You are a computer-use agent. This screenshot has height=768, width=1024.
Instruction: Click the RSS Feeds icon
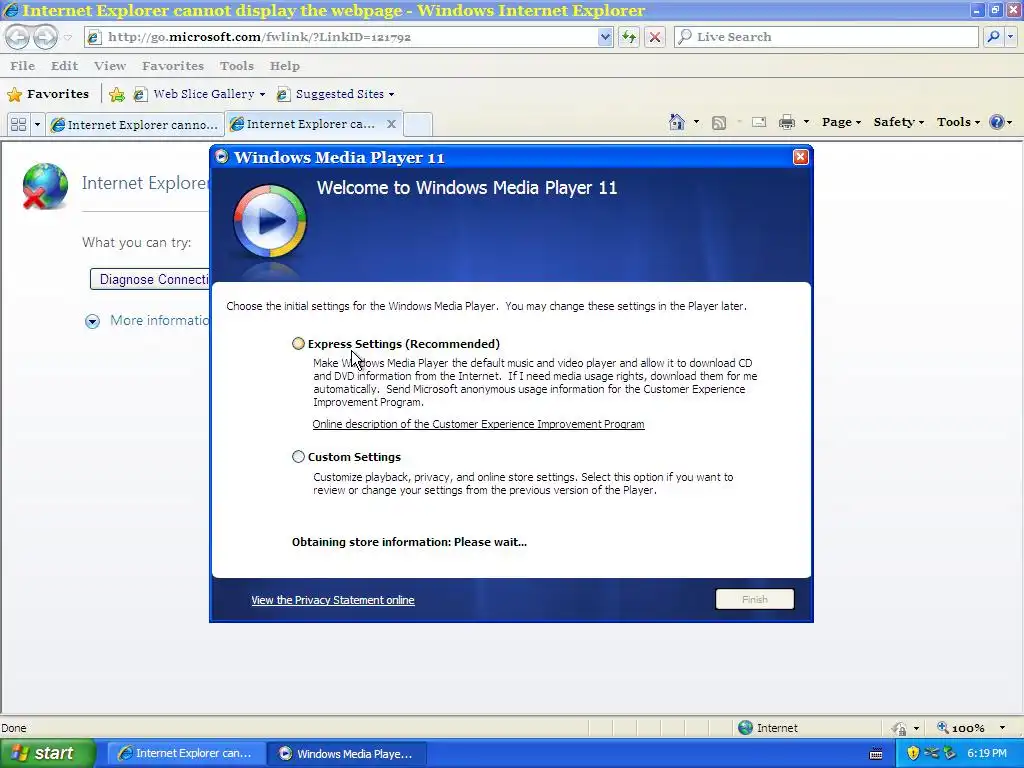click(719, 123)
